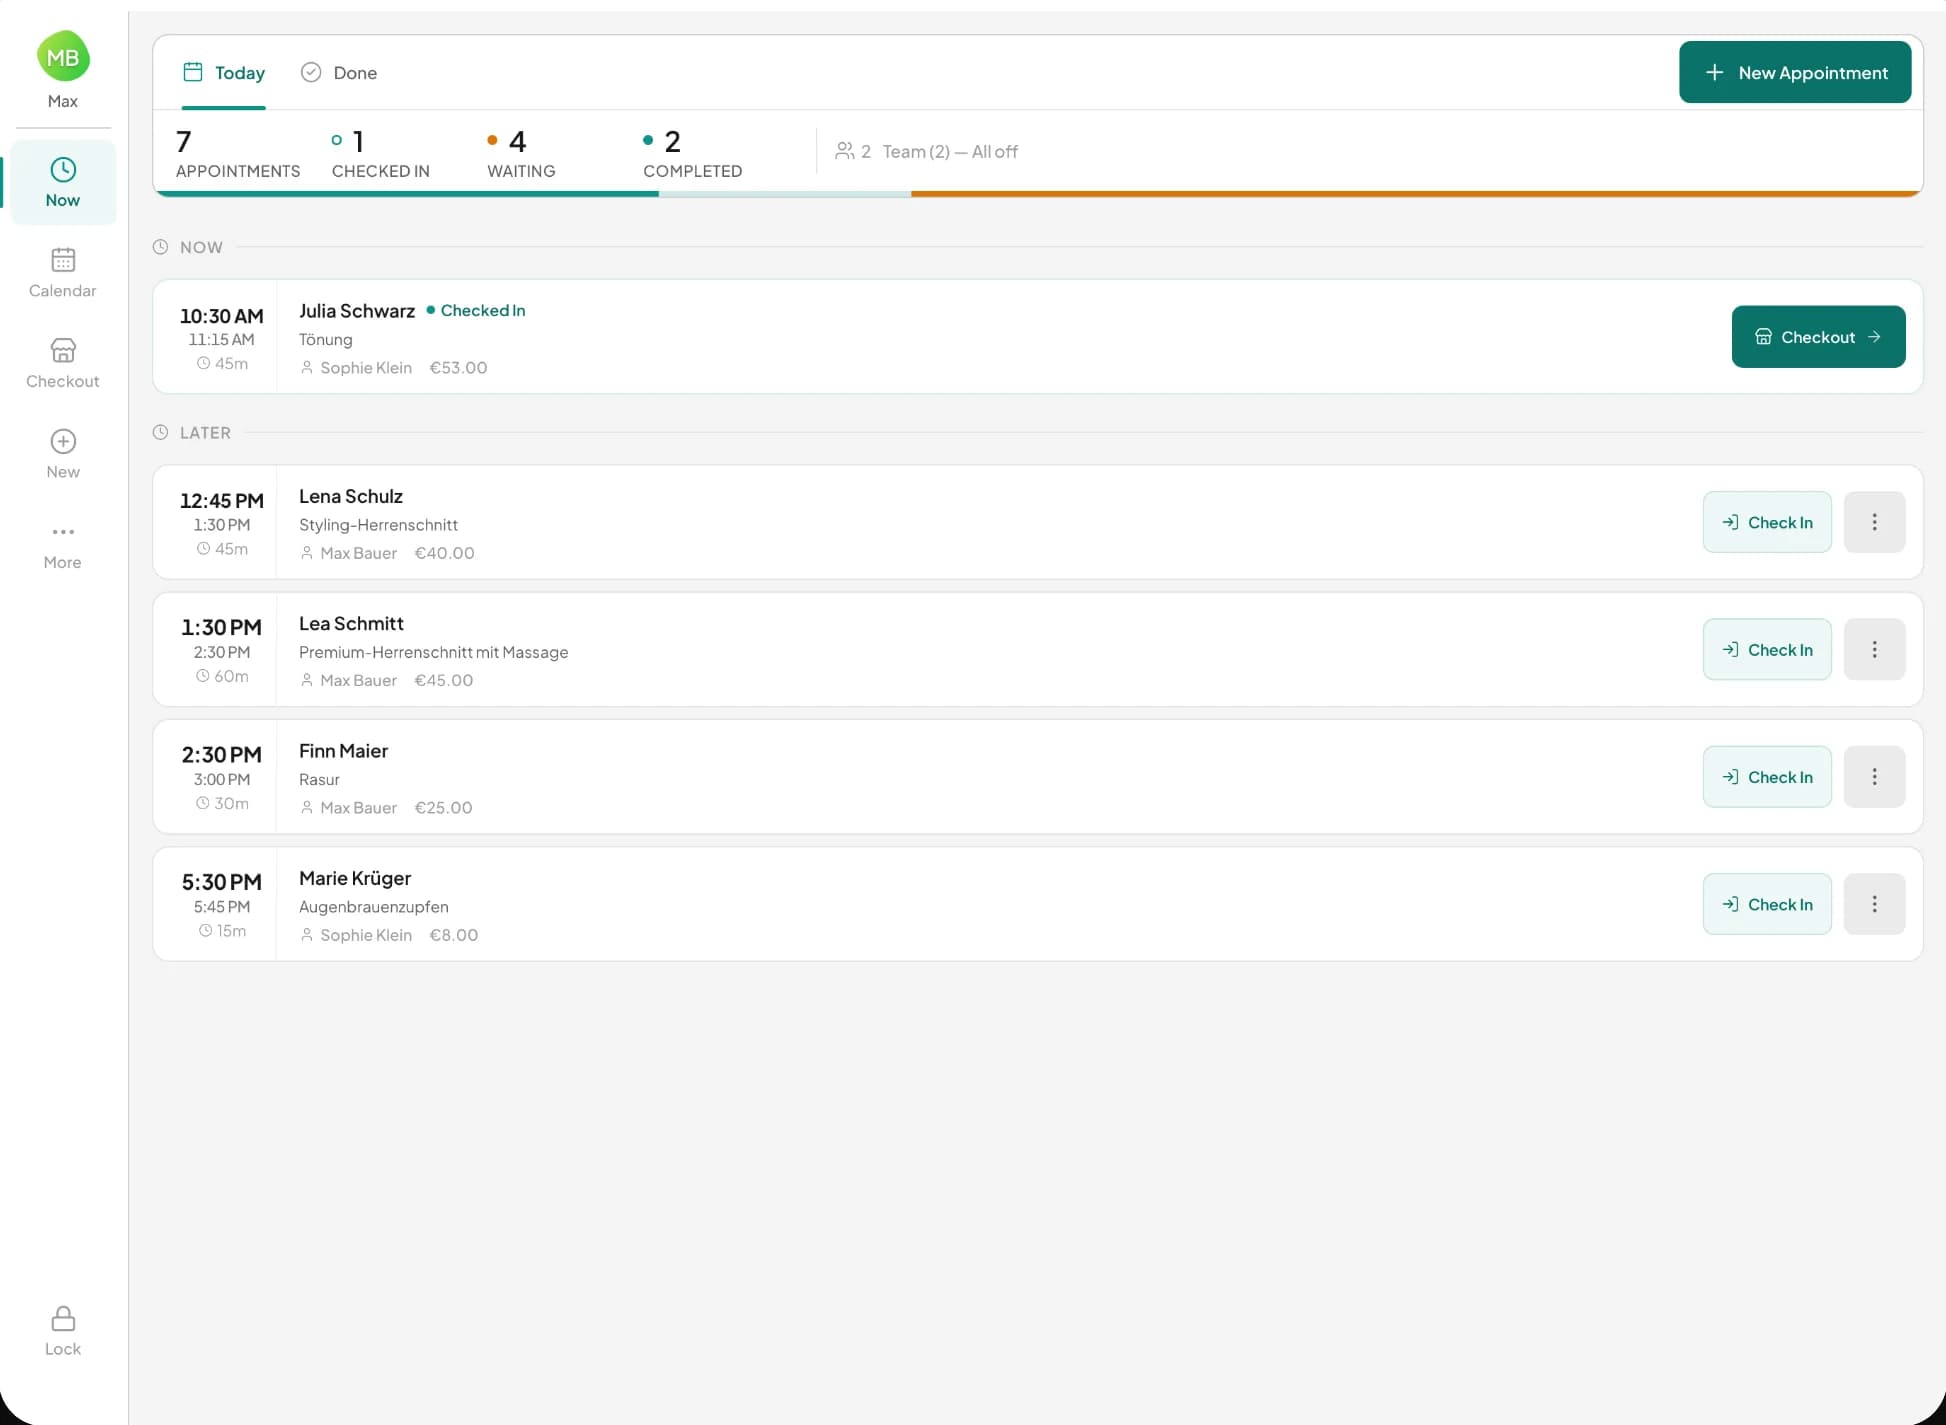Check in Lea Schmitt
This screenshot has height=1425, width=1946.
click(1767, 649)
